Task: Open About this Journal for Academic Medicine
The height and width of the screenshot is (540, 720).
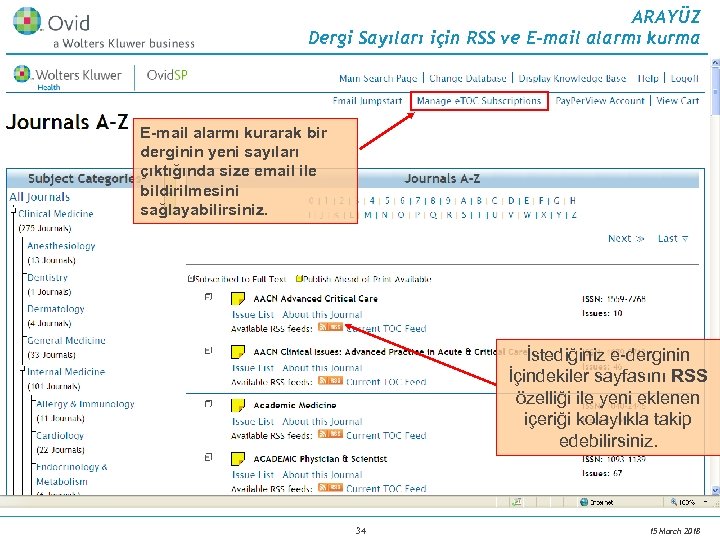Action: (322, 421)
